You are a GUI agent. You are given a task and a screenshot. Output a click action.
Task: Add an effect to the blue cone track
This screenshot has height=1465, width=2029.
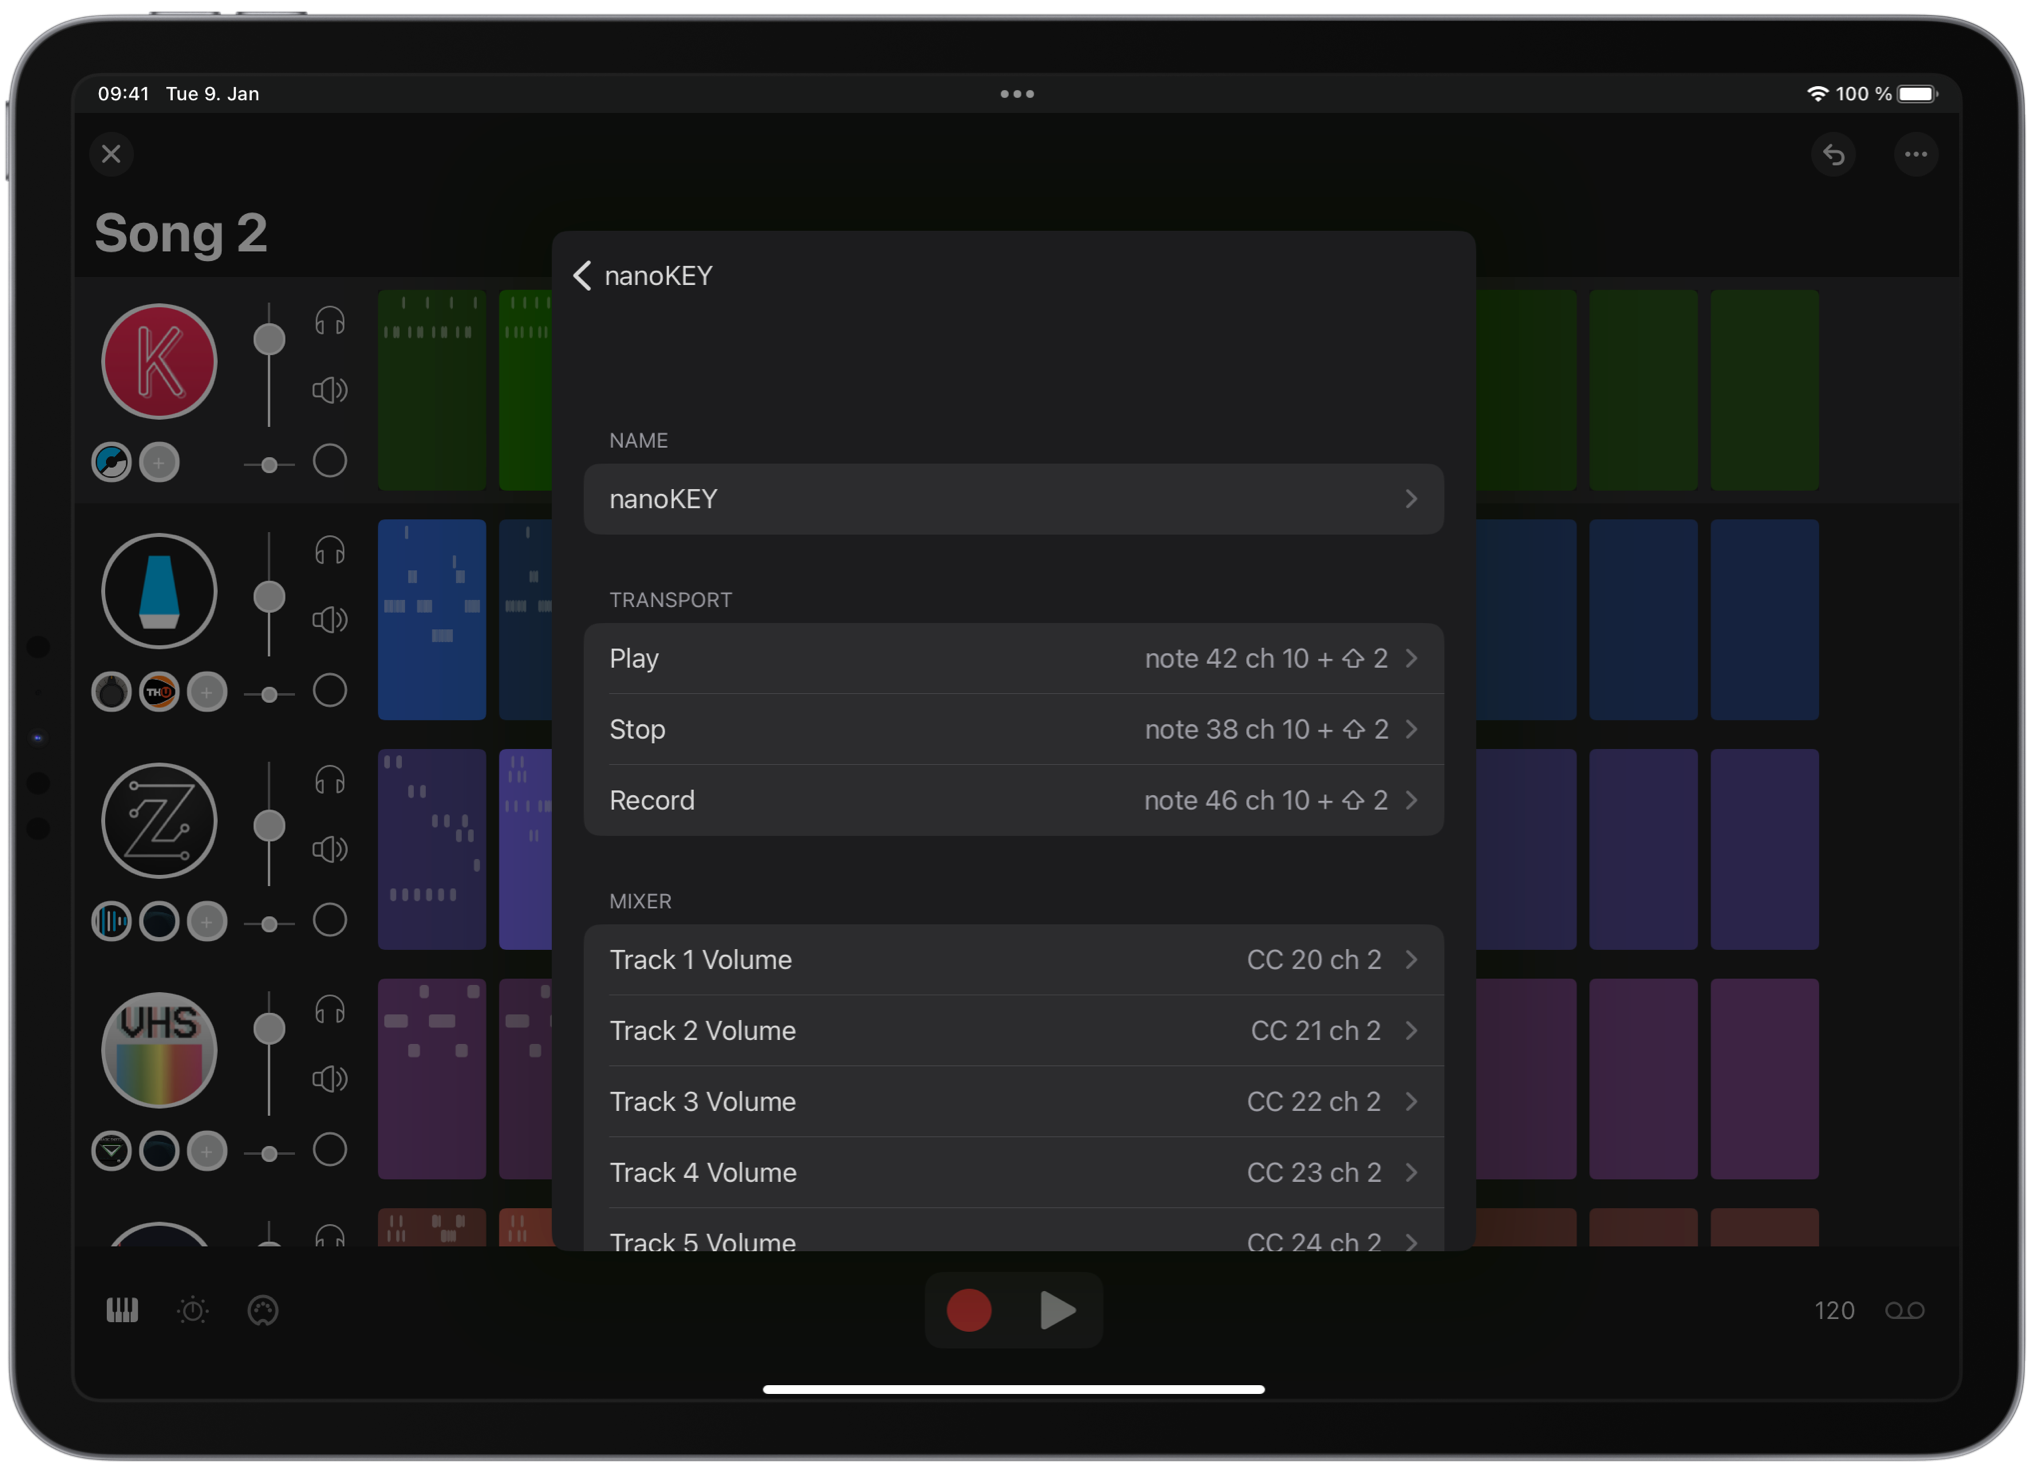[x=207, y=692]
